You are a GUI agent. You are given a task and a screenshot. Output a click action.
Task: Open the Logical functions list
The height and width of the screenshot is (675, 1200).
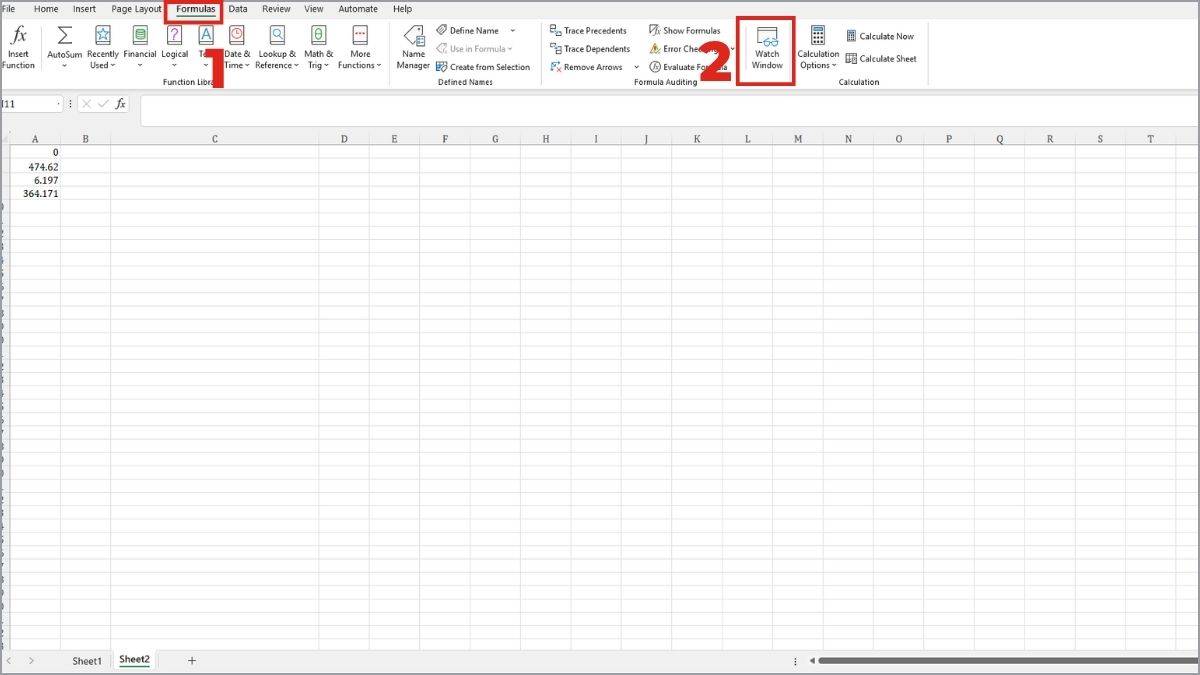(x=175, y=48)
